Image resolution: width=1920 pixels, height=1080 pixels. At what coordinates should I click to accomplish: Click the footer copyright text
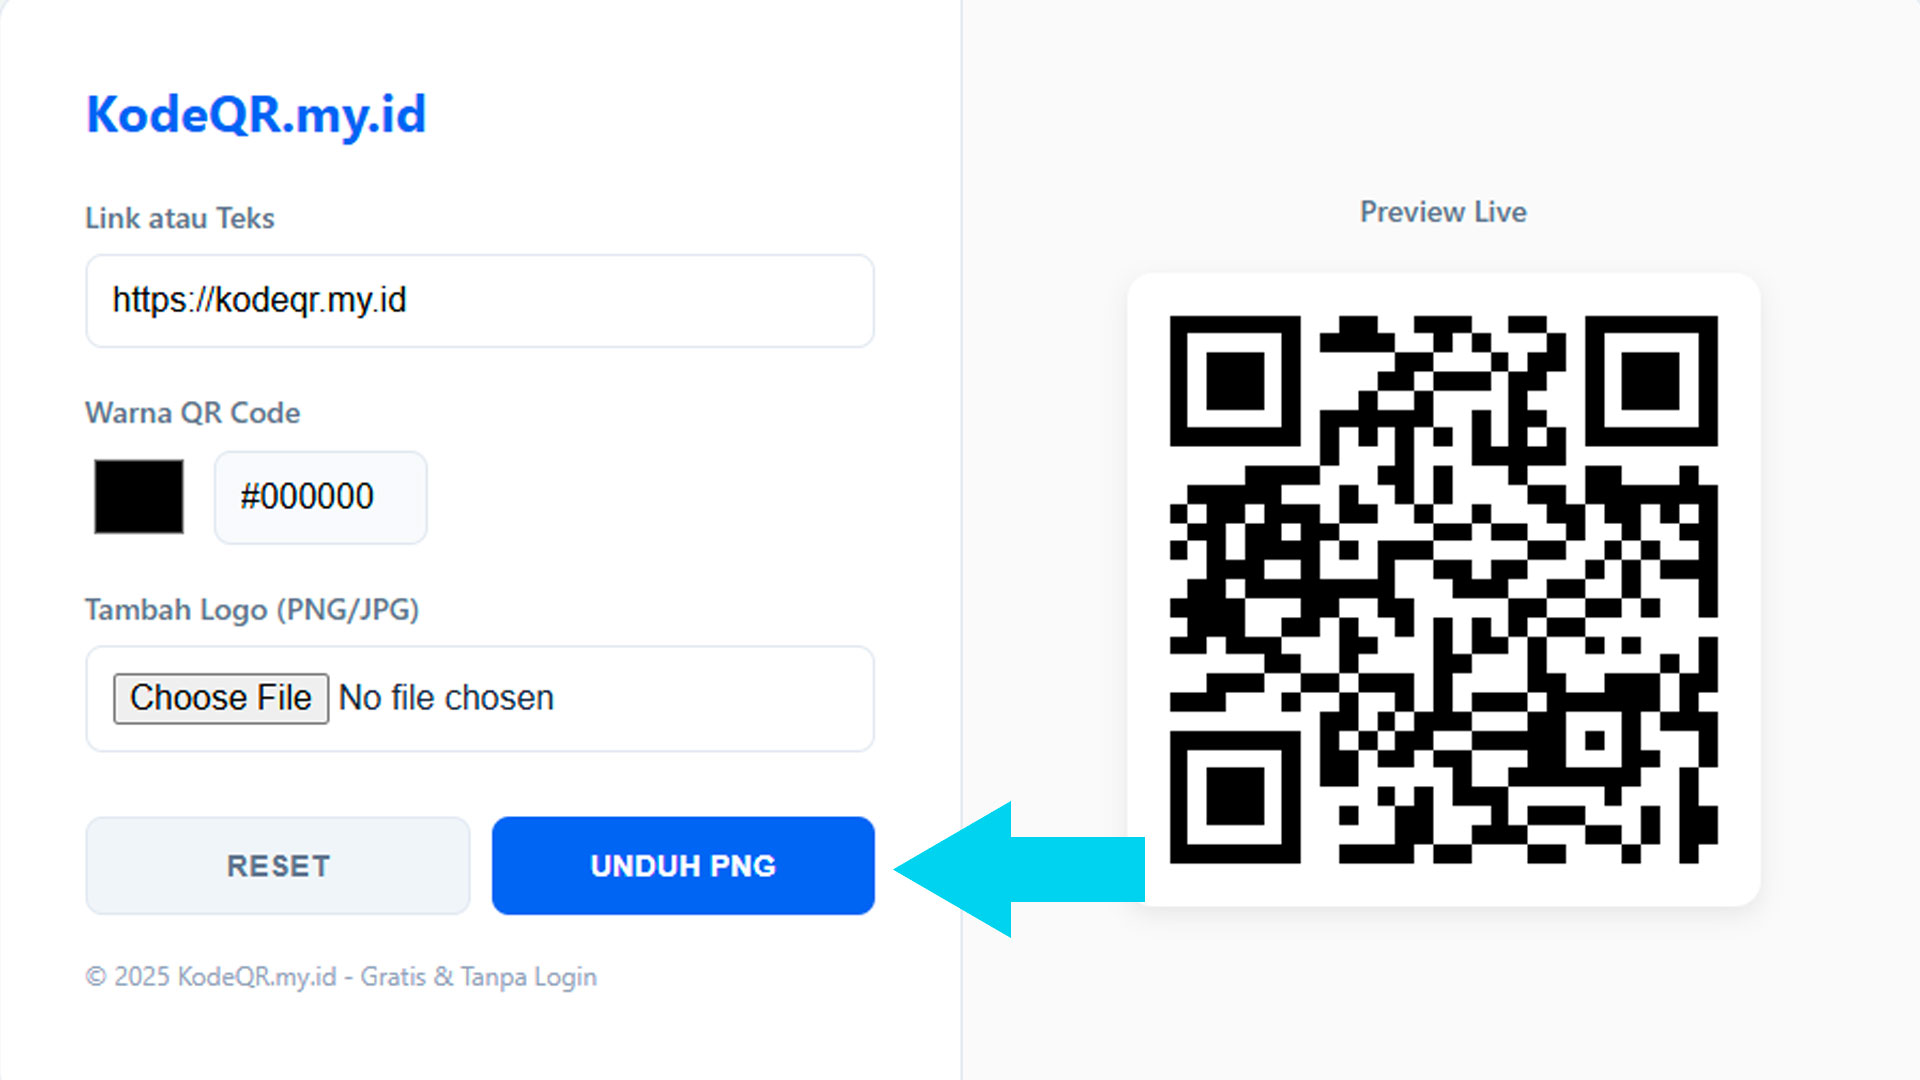pyautogui.click(x=341, y=977)
